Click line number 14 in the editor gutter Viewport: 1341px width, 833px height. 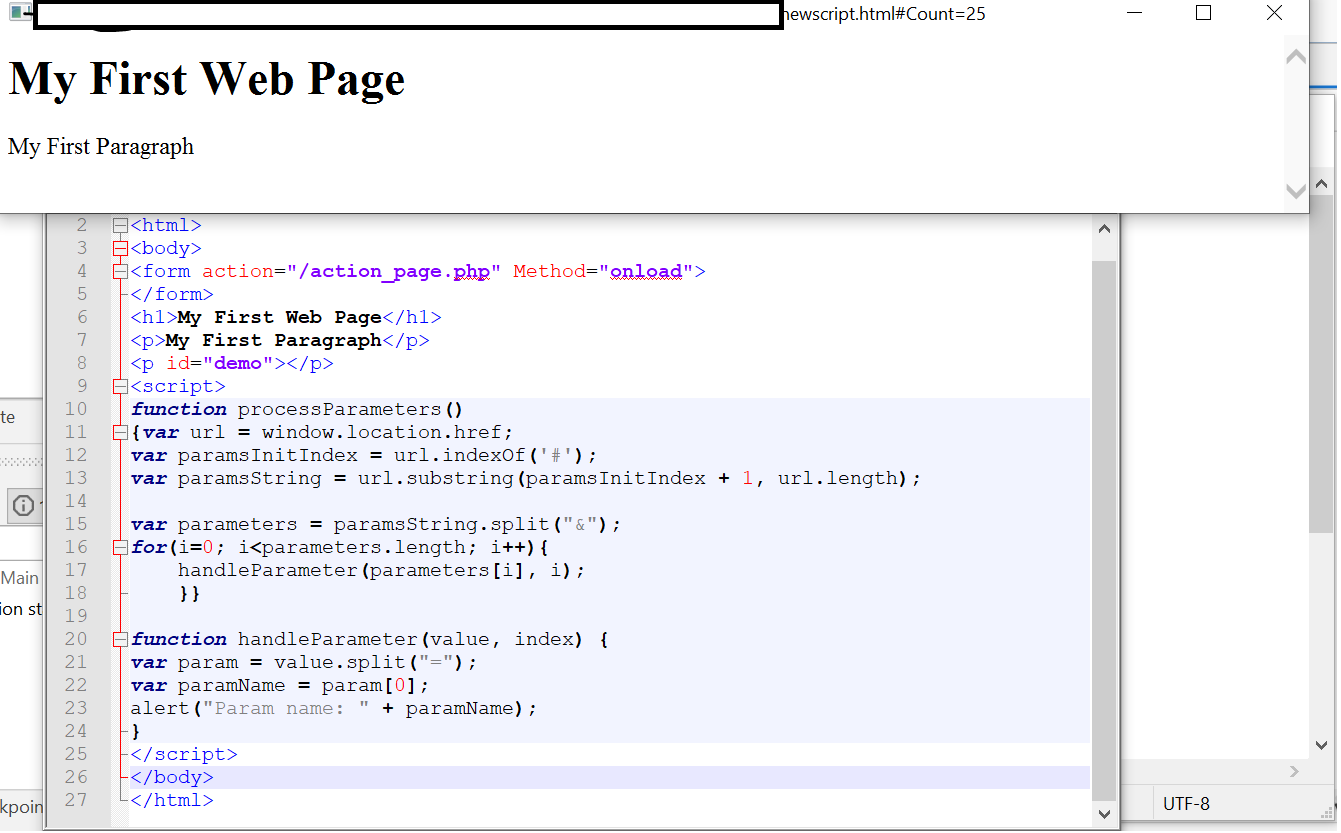coord(75,502)
